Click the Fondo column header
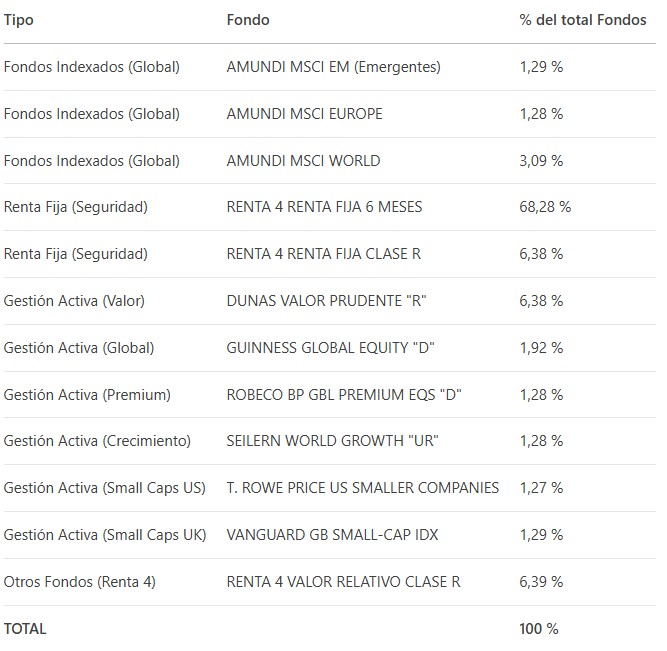 coord(248,20)
